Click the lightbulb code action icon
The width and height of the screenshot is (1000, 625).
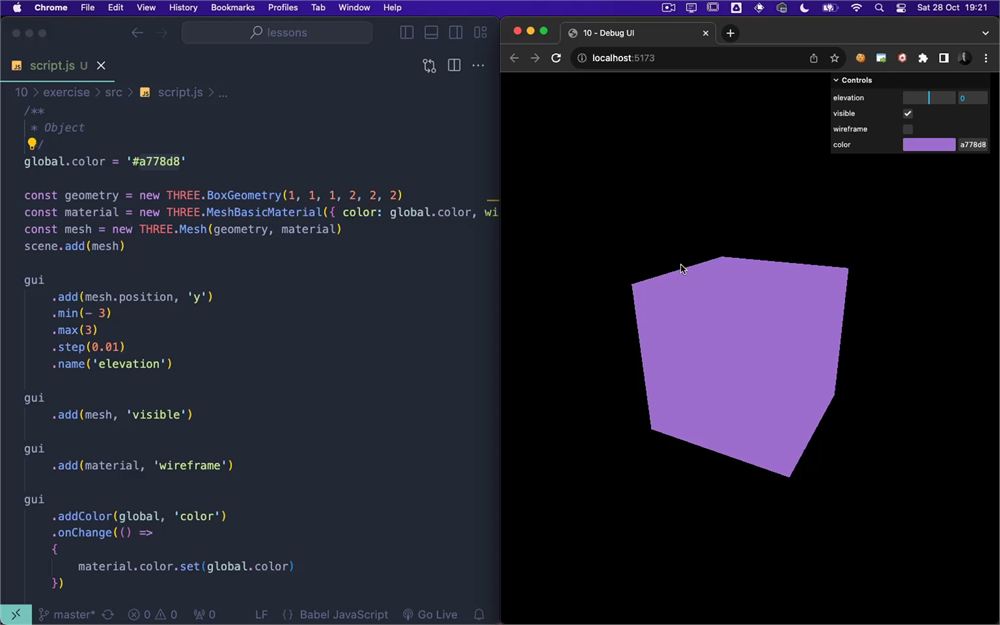coord(31,144)
